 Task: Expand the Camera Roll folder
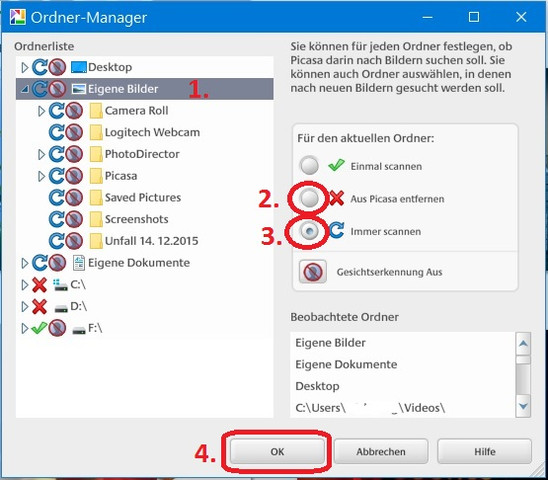(41, 111)
